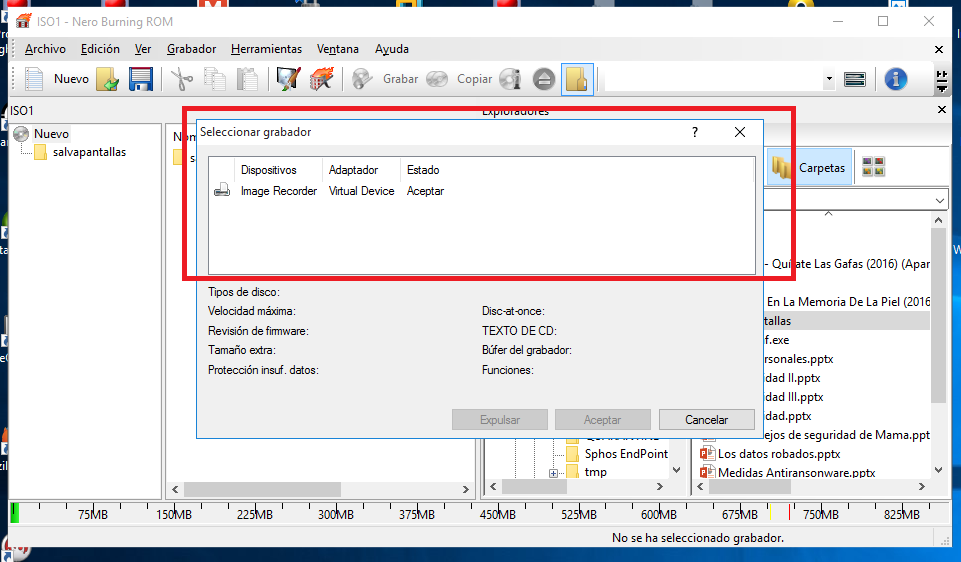
Task: Select the Nuevo root tree item
Action: [x=51, y=134]
